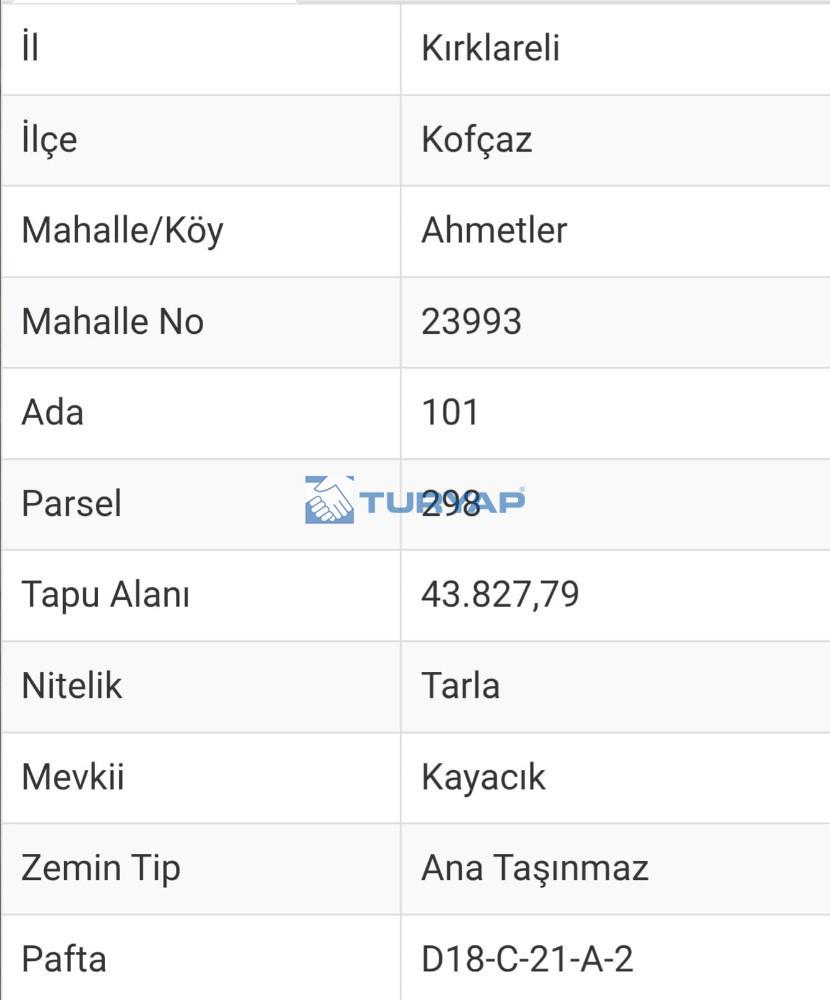Click the "Mahalle No" label

[112, 321]
